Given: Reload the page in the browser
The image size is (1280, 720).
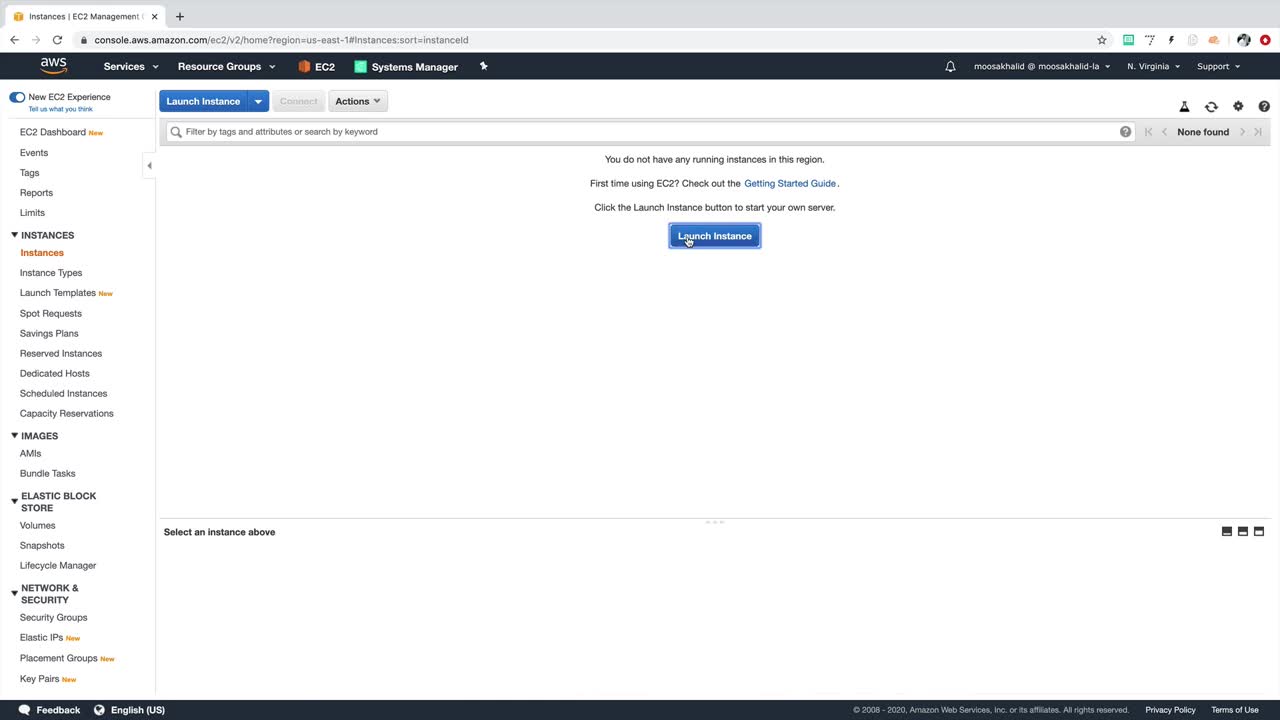Looking at the screenshot, I should pyautogui.click(x=57, y=40).
